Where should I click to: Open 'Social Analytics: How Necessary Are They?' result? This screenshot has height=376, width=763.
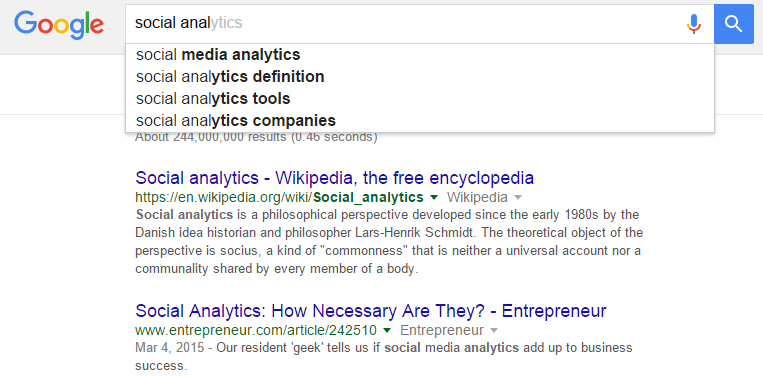click(x=371, y=311)
